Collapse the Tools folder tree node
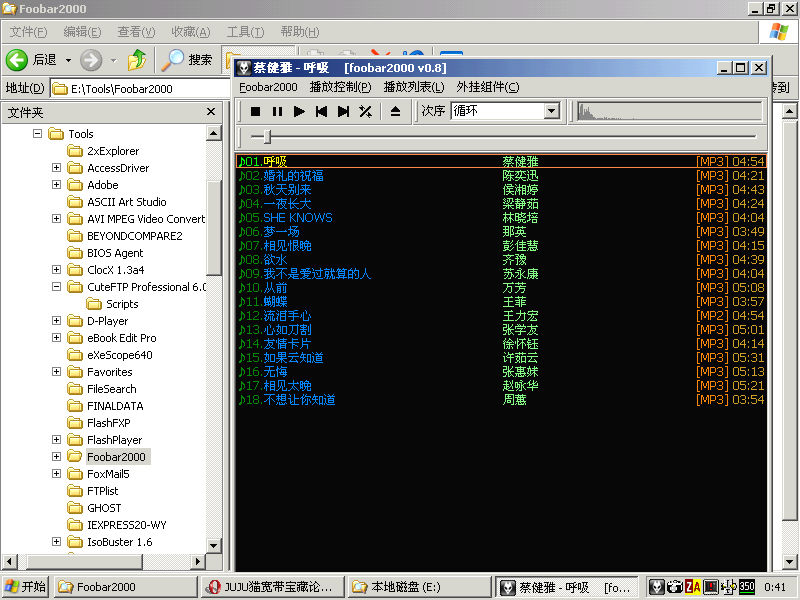The image size is (800, 600). pos(37,134)
